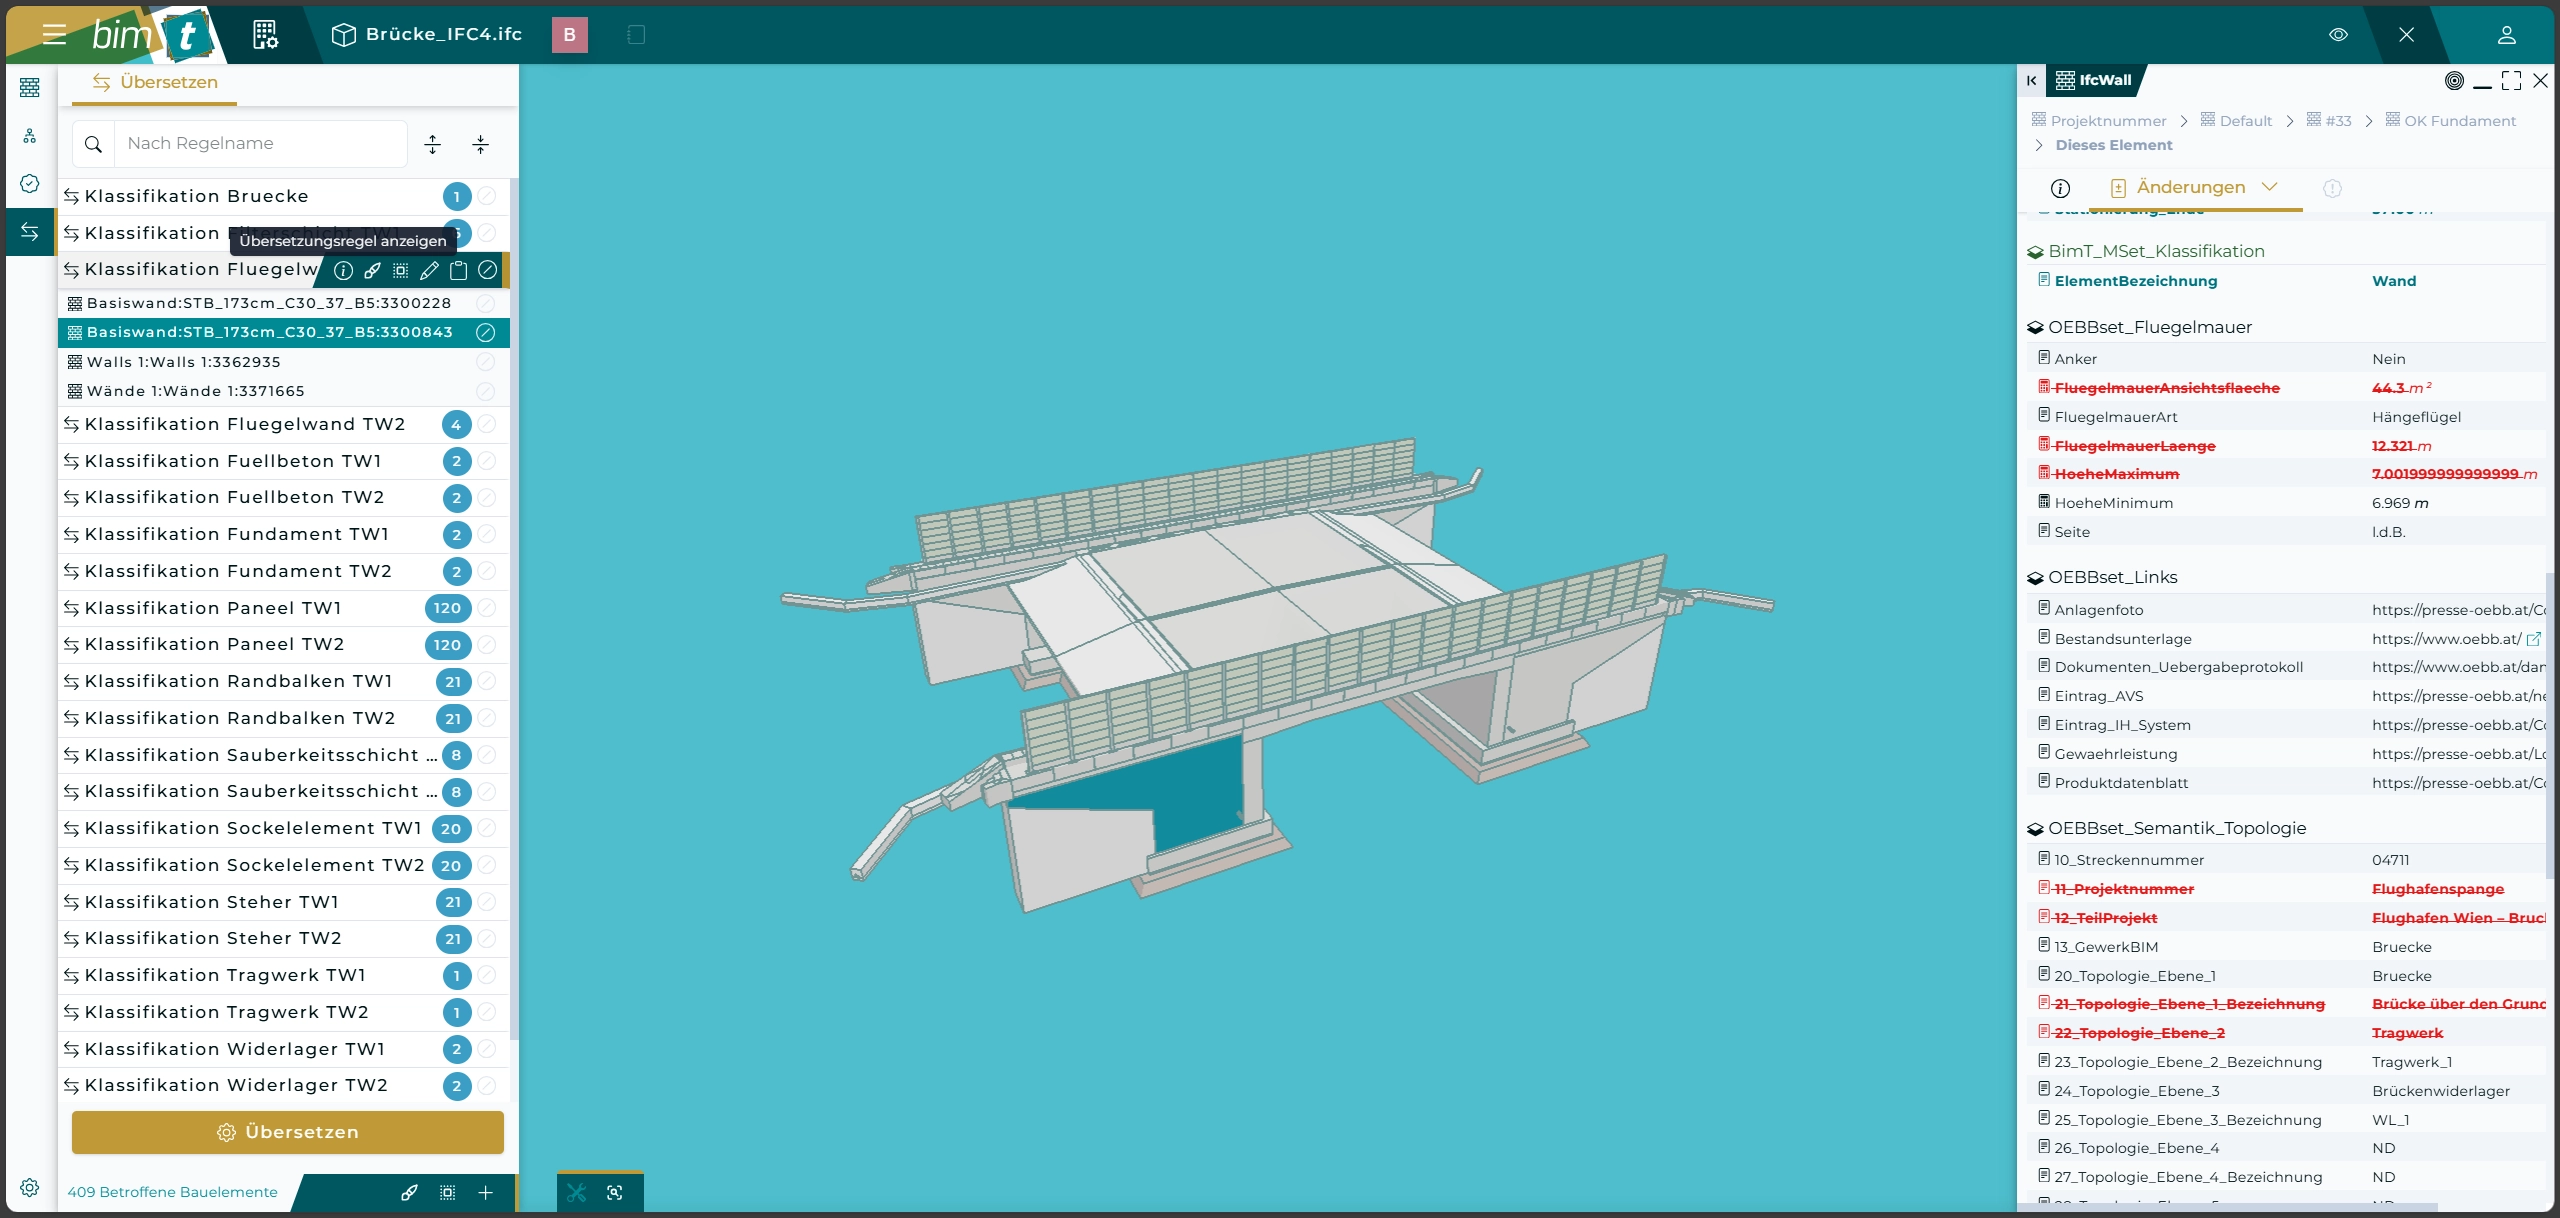Toggle exclude circle for Walls 1:Walls 1:3362935

(486, 362)
